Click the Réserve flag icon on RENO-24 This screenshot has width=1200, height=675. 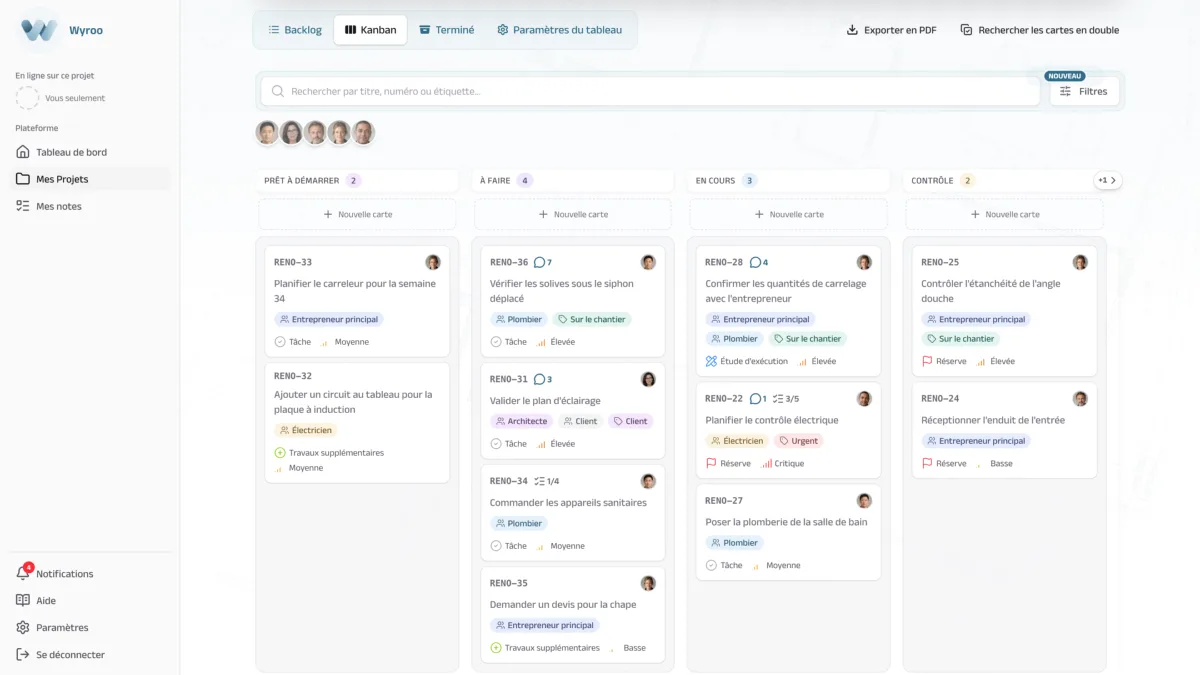click(927, 463)
